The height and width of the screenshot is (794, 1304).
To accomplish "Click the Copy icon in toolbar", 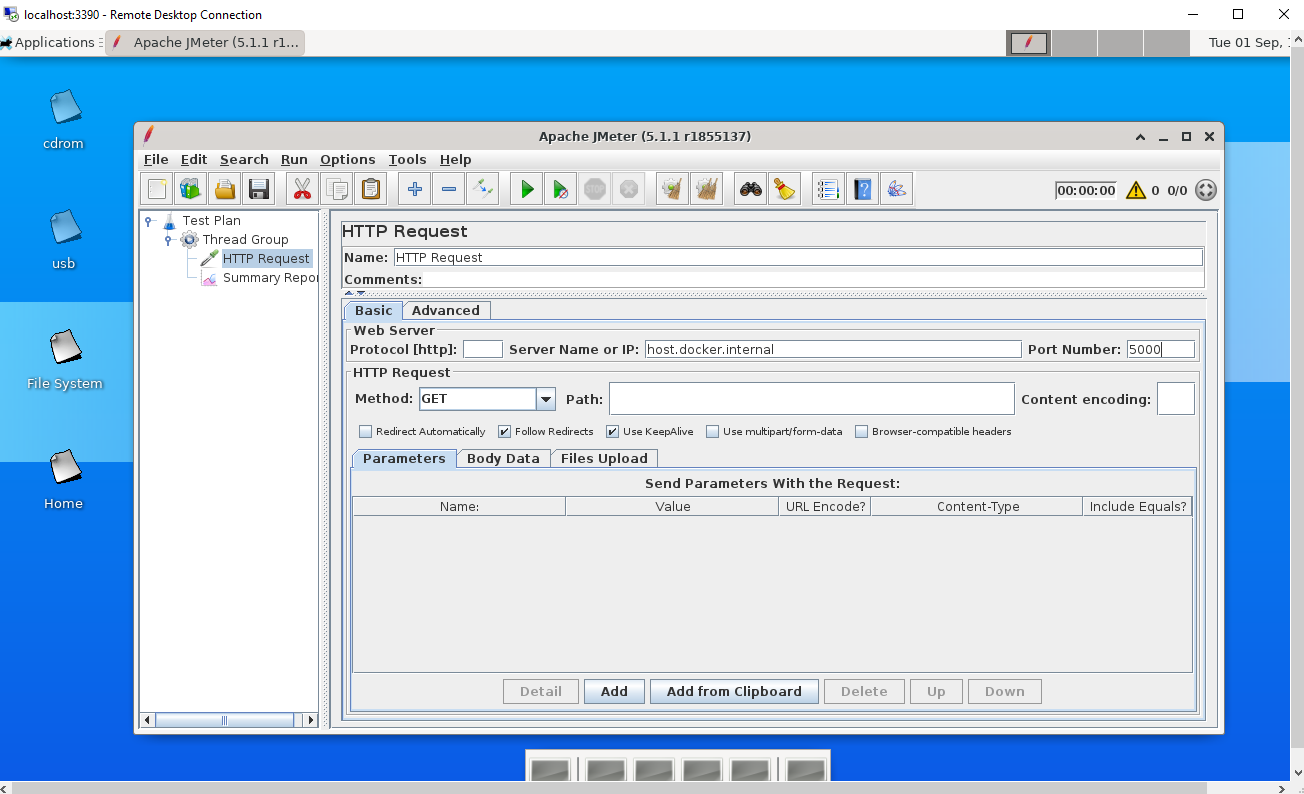I will pyautogui.click(x=337, y=189).
